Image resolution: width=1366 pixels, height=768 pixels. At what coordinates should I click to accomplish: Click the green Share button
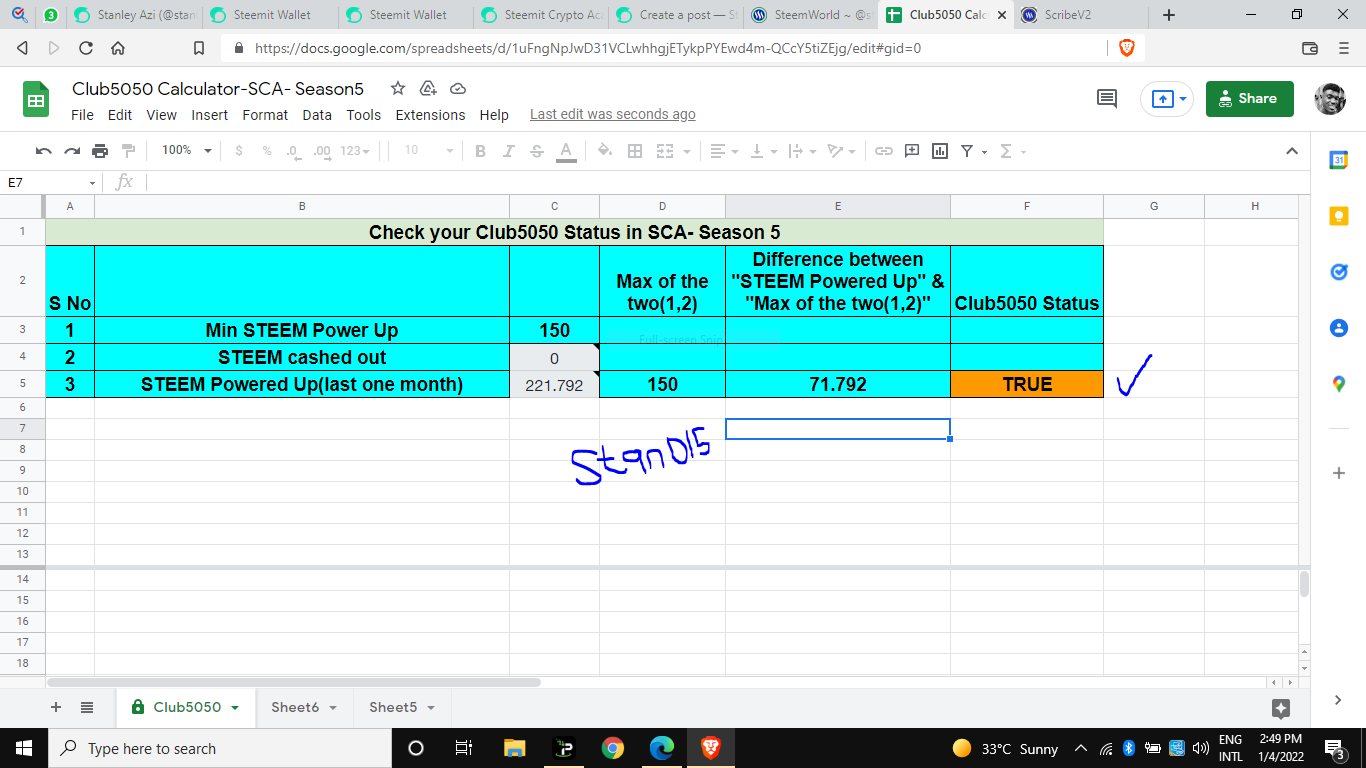tap(1249, 98)
